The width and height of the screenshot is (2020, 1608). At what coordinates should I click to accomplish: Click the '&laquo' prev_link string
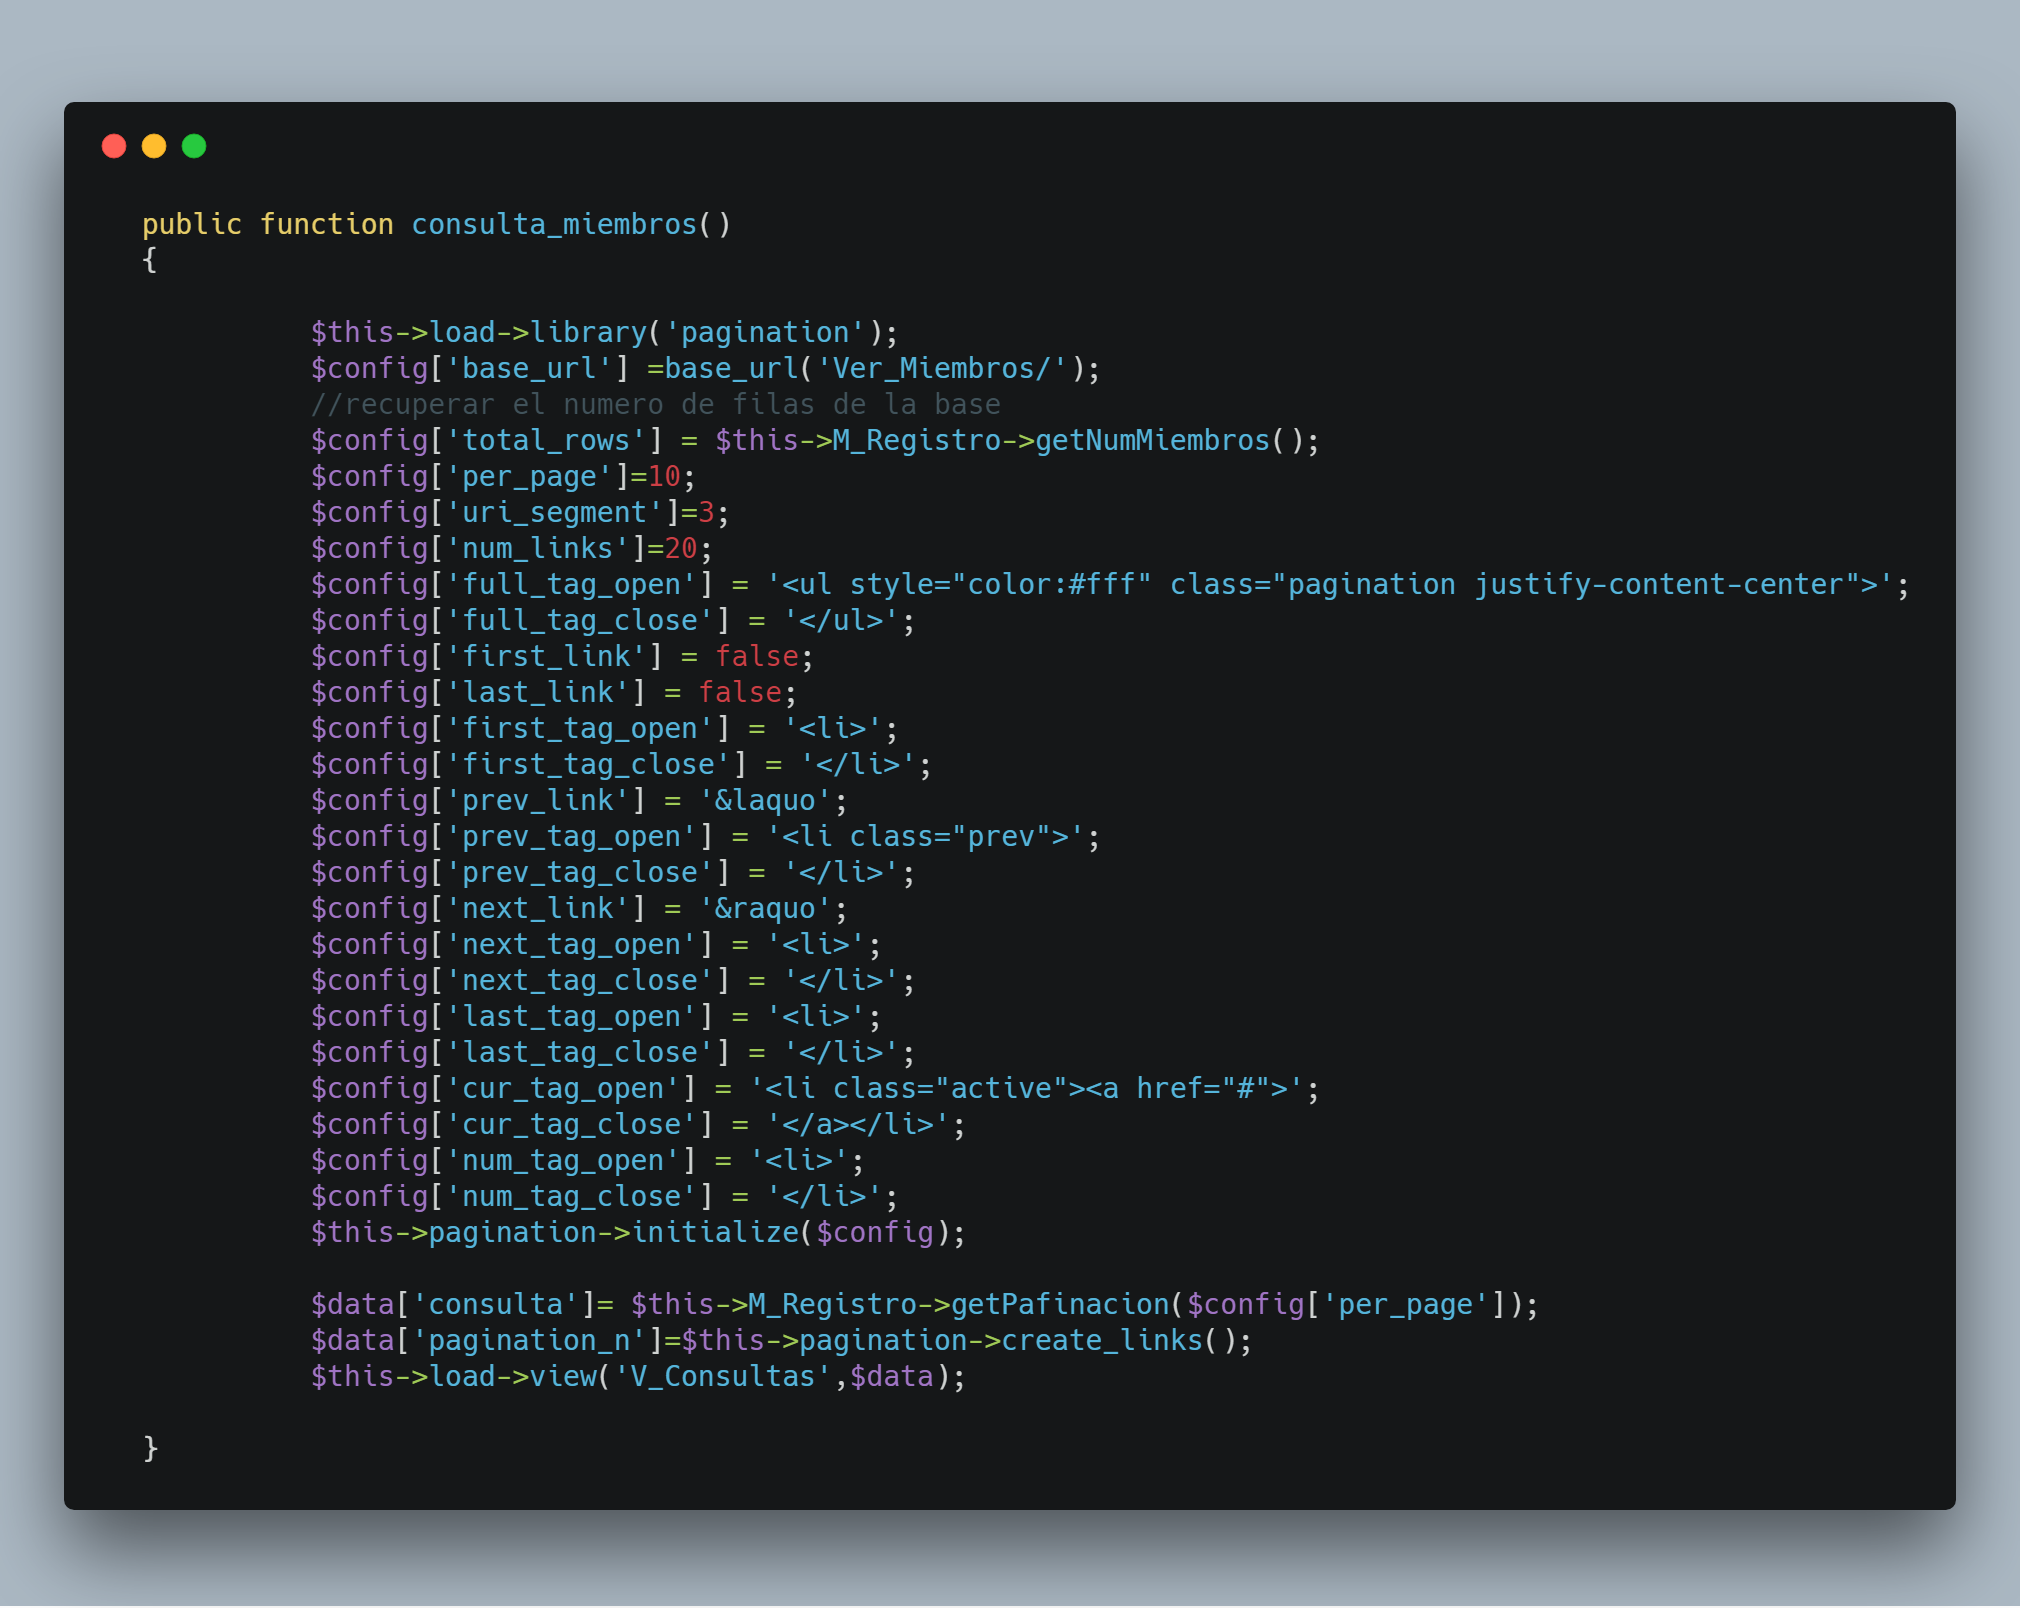[x=765, y=800]
